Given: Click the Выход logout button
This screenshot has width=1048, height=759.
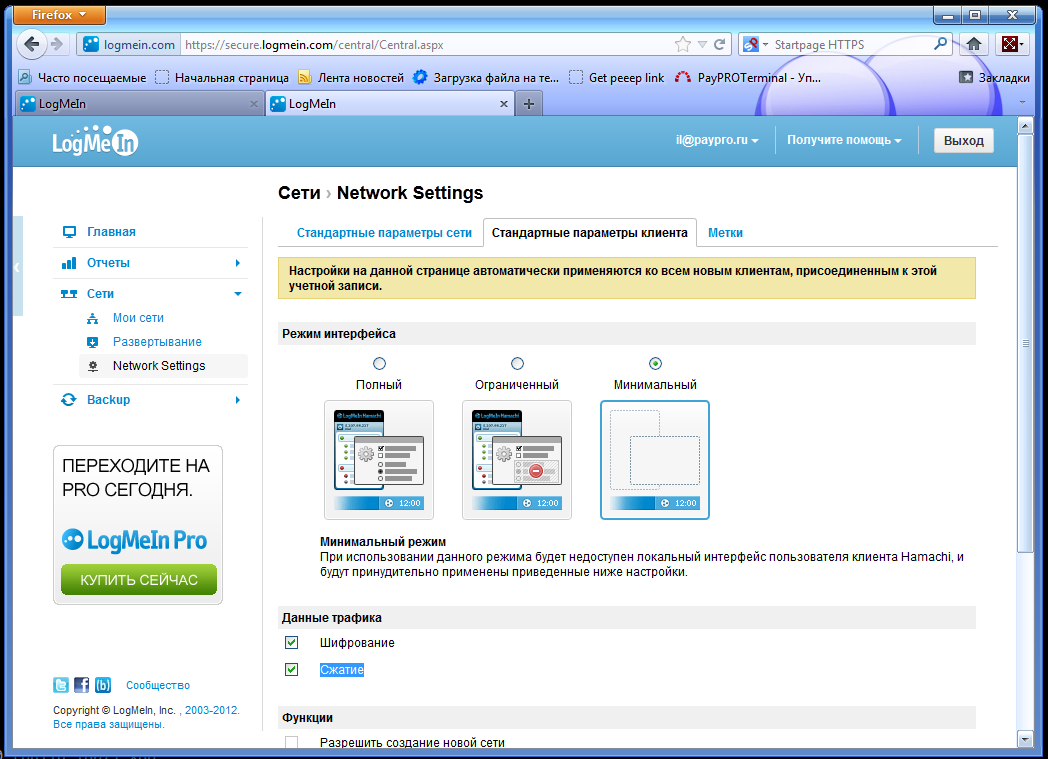Looking at the screenshot, I should pyautogui.click(x=963, y=141).
